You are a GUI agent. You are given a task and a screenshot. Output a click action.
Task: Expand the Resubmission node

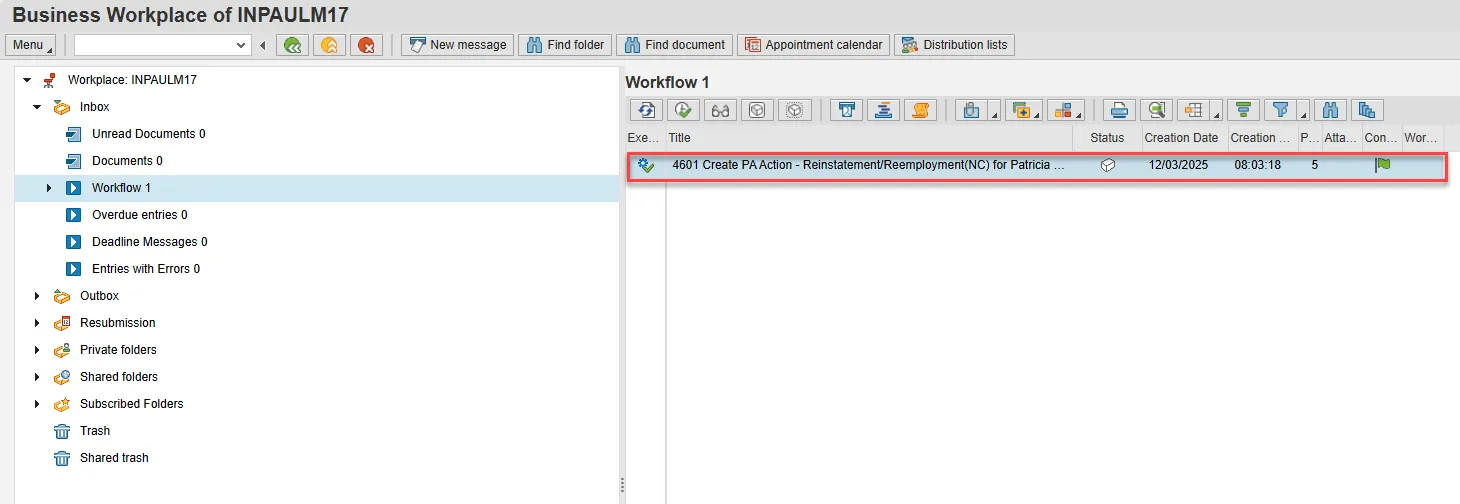point(38,323)
